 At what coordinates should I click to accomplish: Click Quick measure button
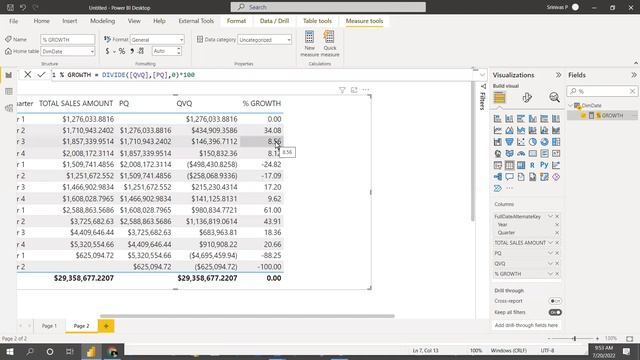pyautogui.click(x=330, y=43)
